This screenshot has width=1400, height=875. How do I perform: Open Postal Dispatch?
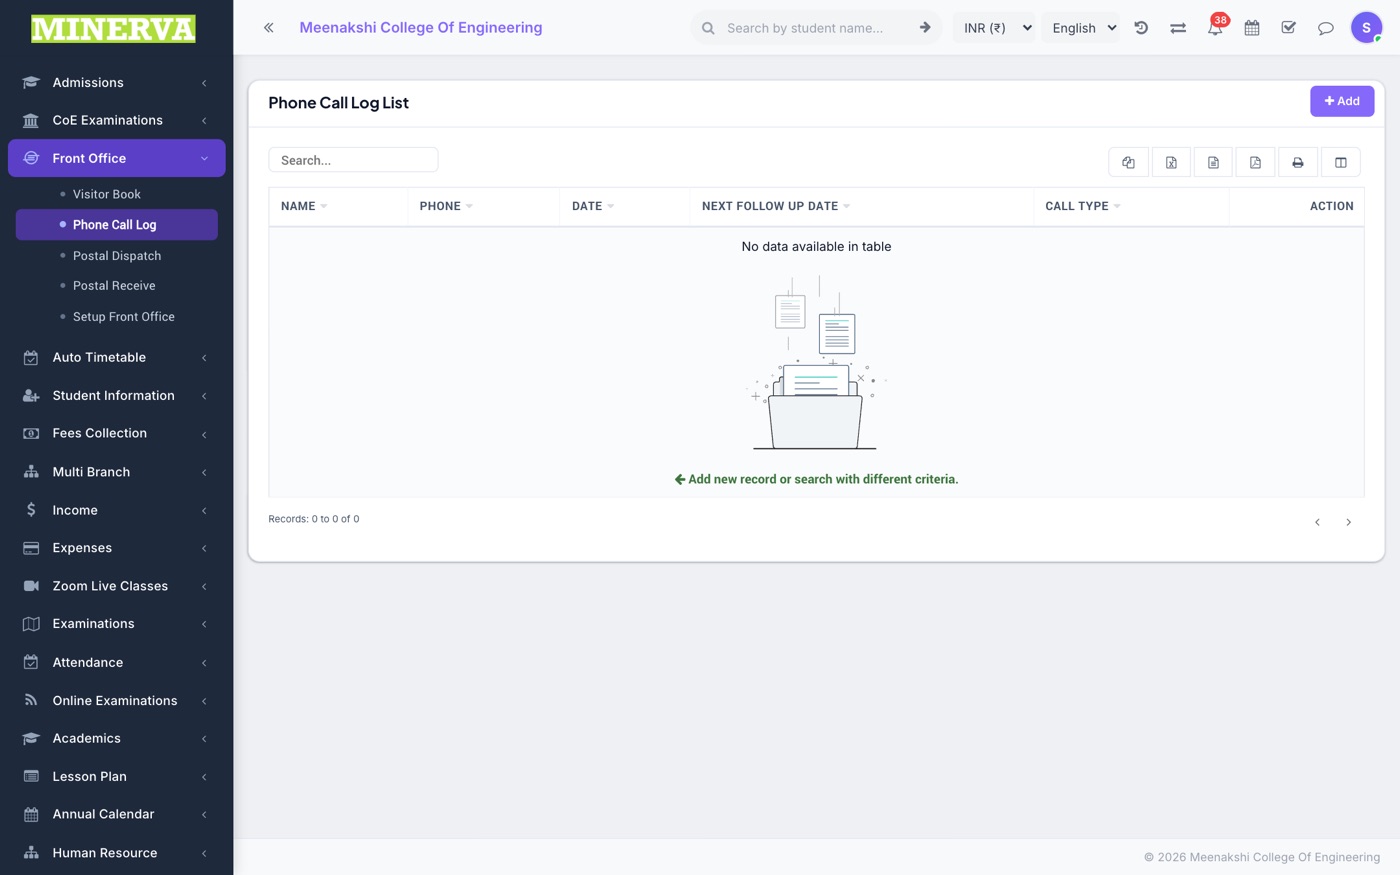point(117,256)
